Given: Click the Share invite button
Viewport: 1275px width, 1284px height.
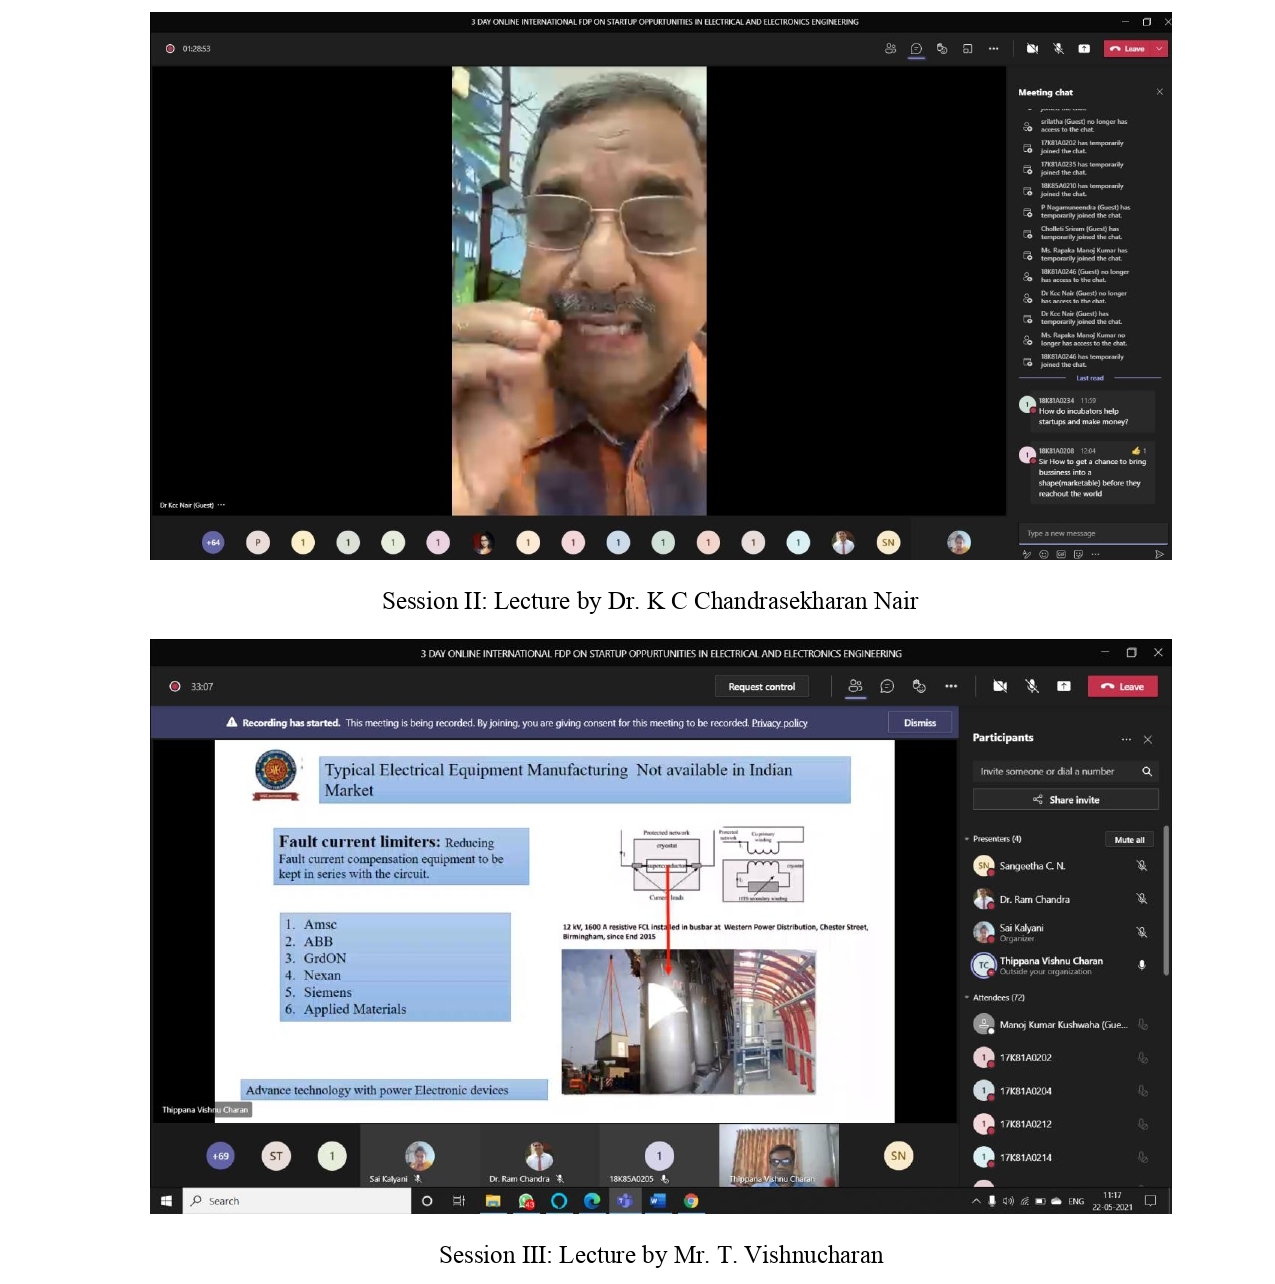Looking at the screenshot, I should coord(1066,799).
